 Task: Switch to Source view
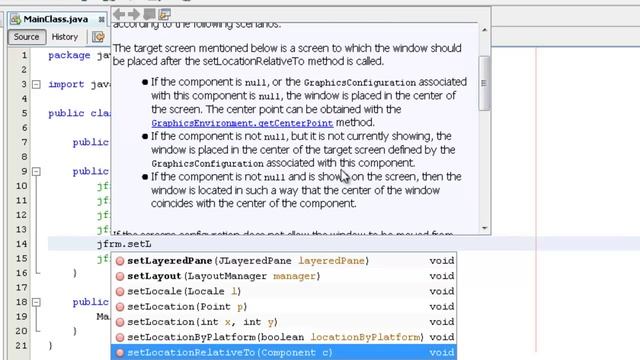point(26,37)
